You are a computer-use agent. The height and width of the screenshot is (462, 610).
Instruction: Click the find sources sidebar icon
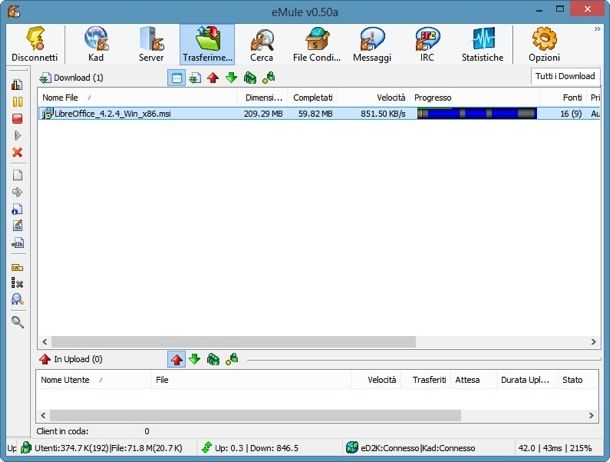click(17, 299)
